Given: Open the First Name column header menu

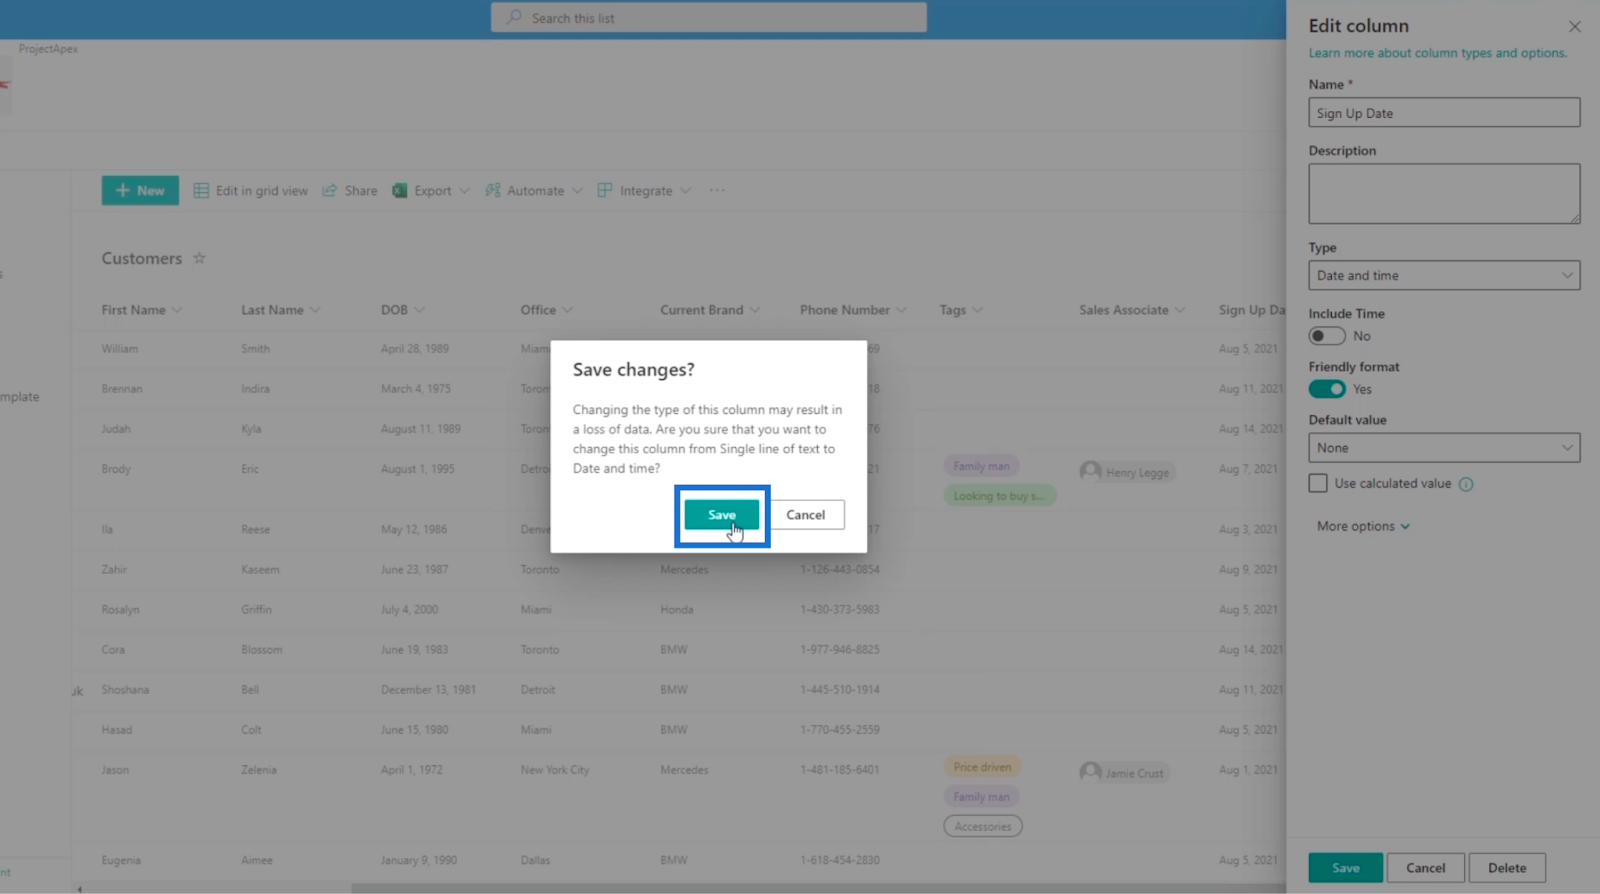Looking at the screenshot, I should (x=142, y=310).
